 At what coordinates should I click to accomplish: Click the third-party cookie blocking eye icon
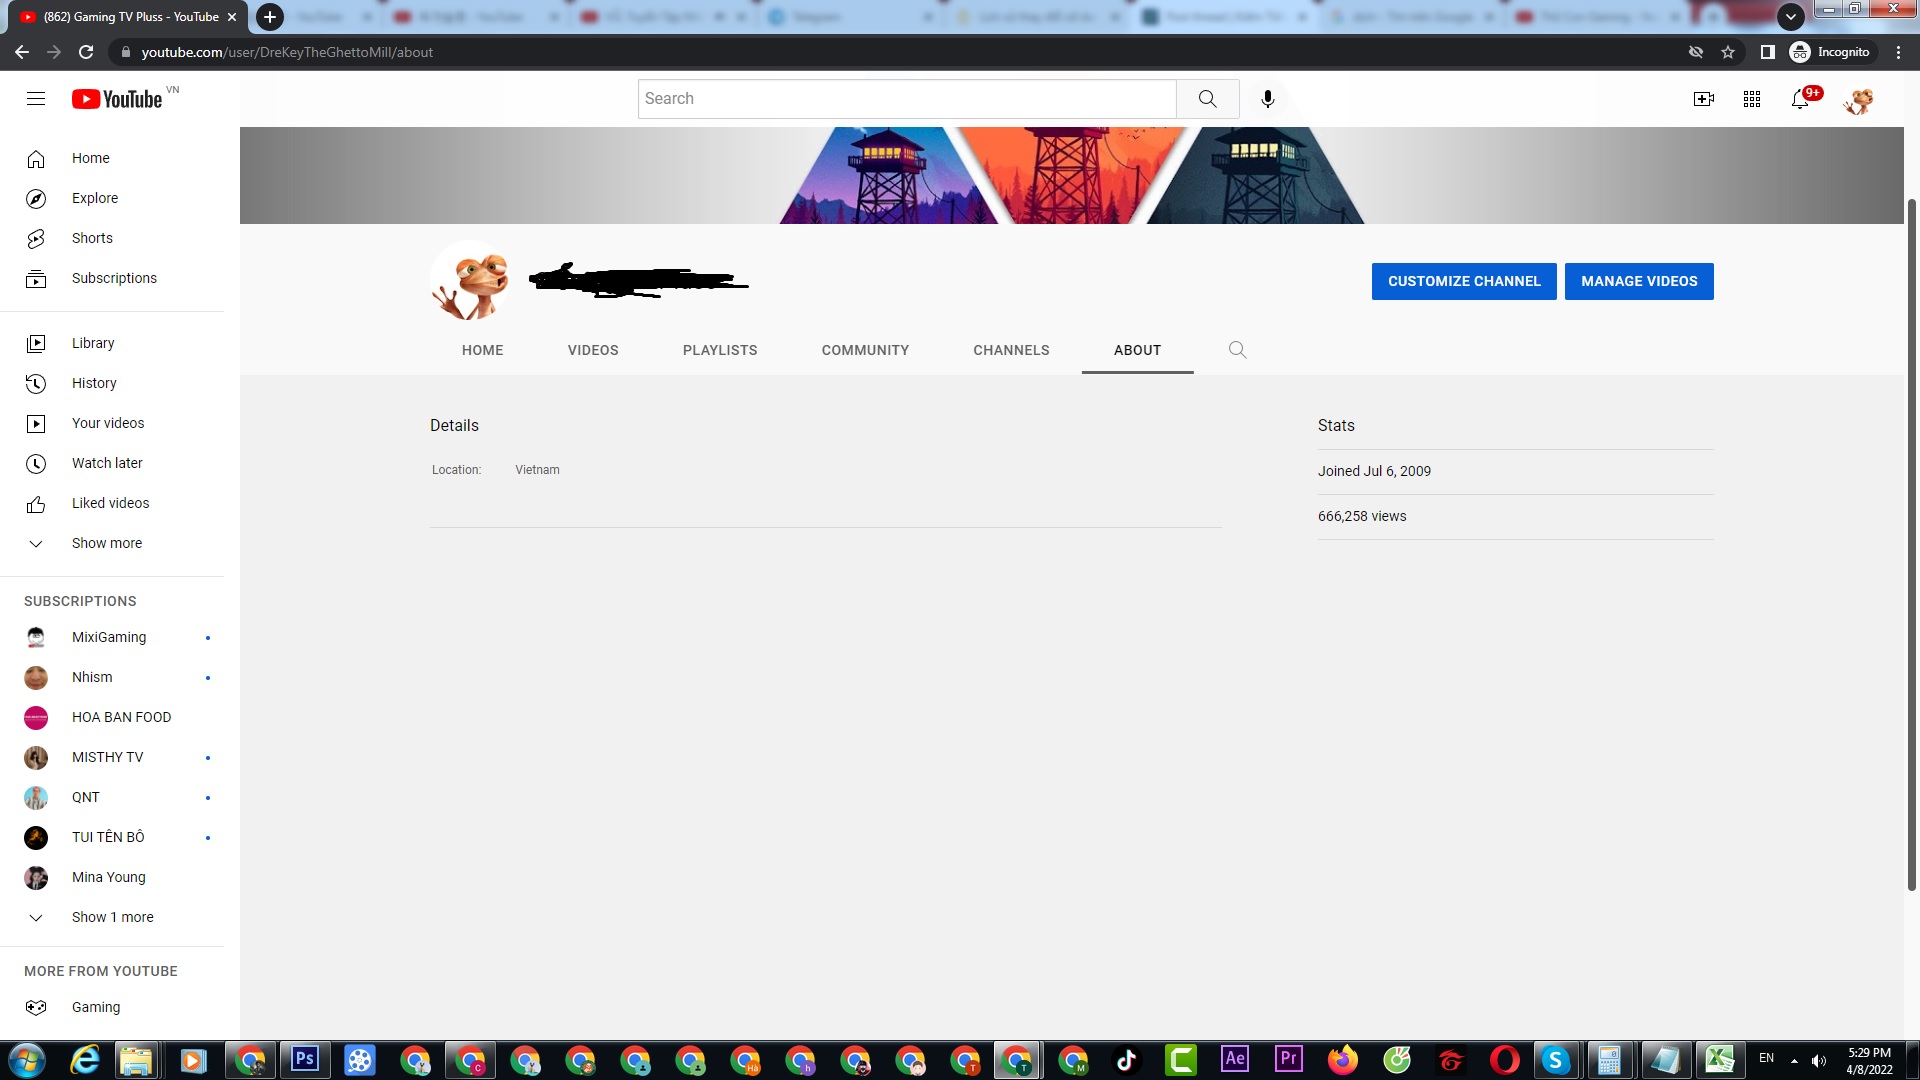(x=1696, y=52)
